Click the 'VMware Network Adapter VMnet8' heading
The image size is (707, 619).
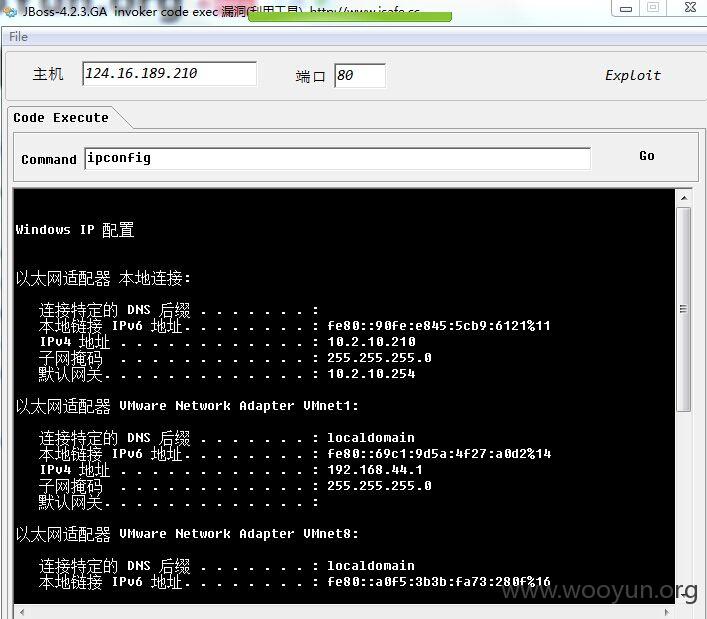pyautogui.click(x=239, y=534)
